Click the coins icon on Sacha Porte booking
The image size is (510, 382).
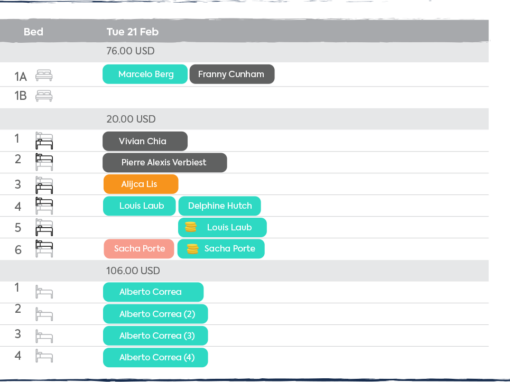[x=193, y=249]
